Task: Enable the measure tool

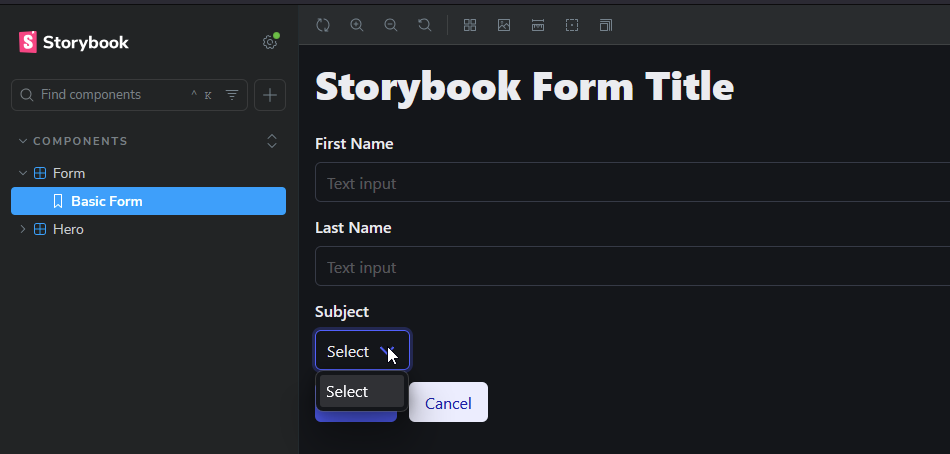Action: point(538,25)
